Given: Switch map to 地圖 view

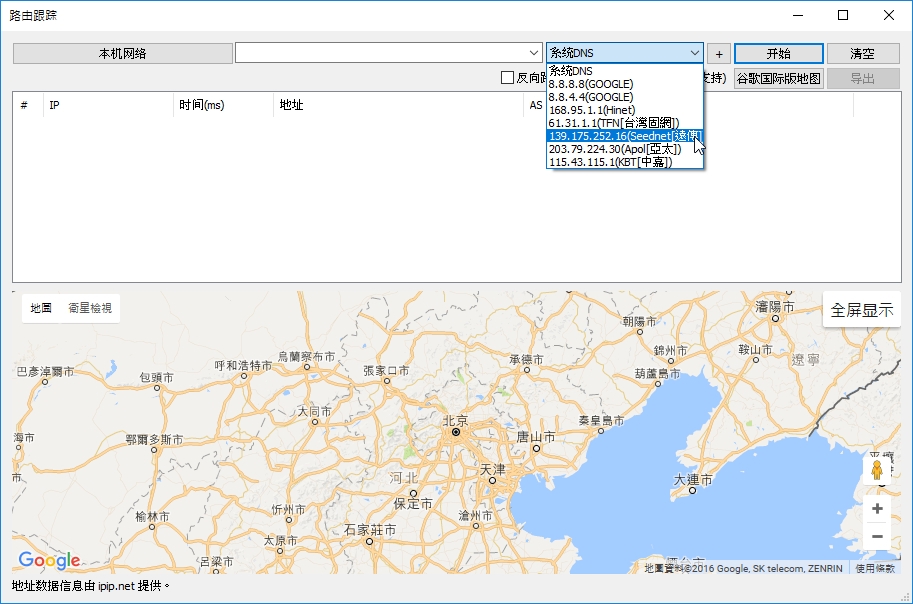Looking at the screenshot, I should click(41, 308).
